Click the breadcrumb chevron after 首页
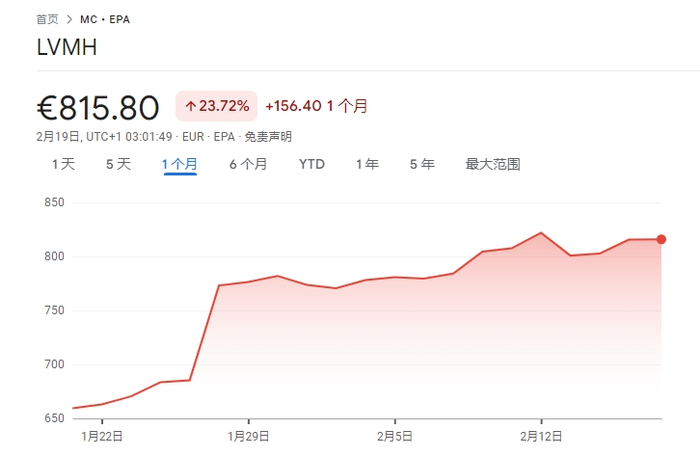Viewport: 700px width, 456px height. coord(68,19)
